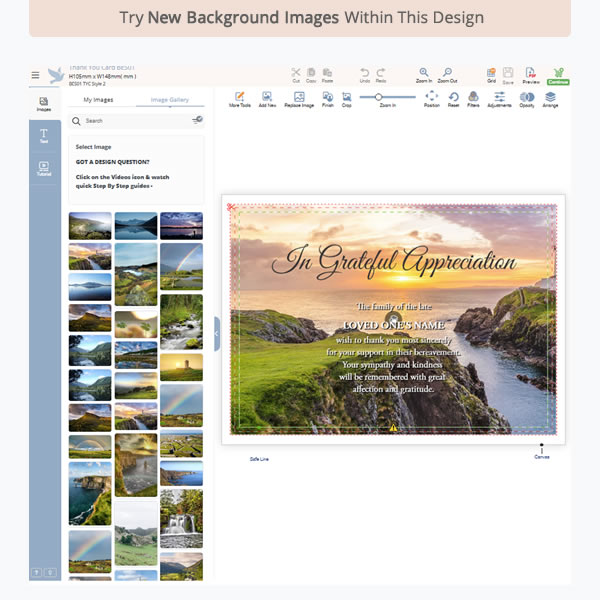
Task: Open the PDF Preview
Action: click(x=531, y=74)
